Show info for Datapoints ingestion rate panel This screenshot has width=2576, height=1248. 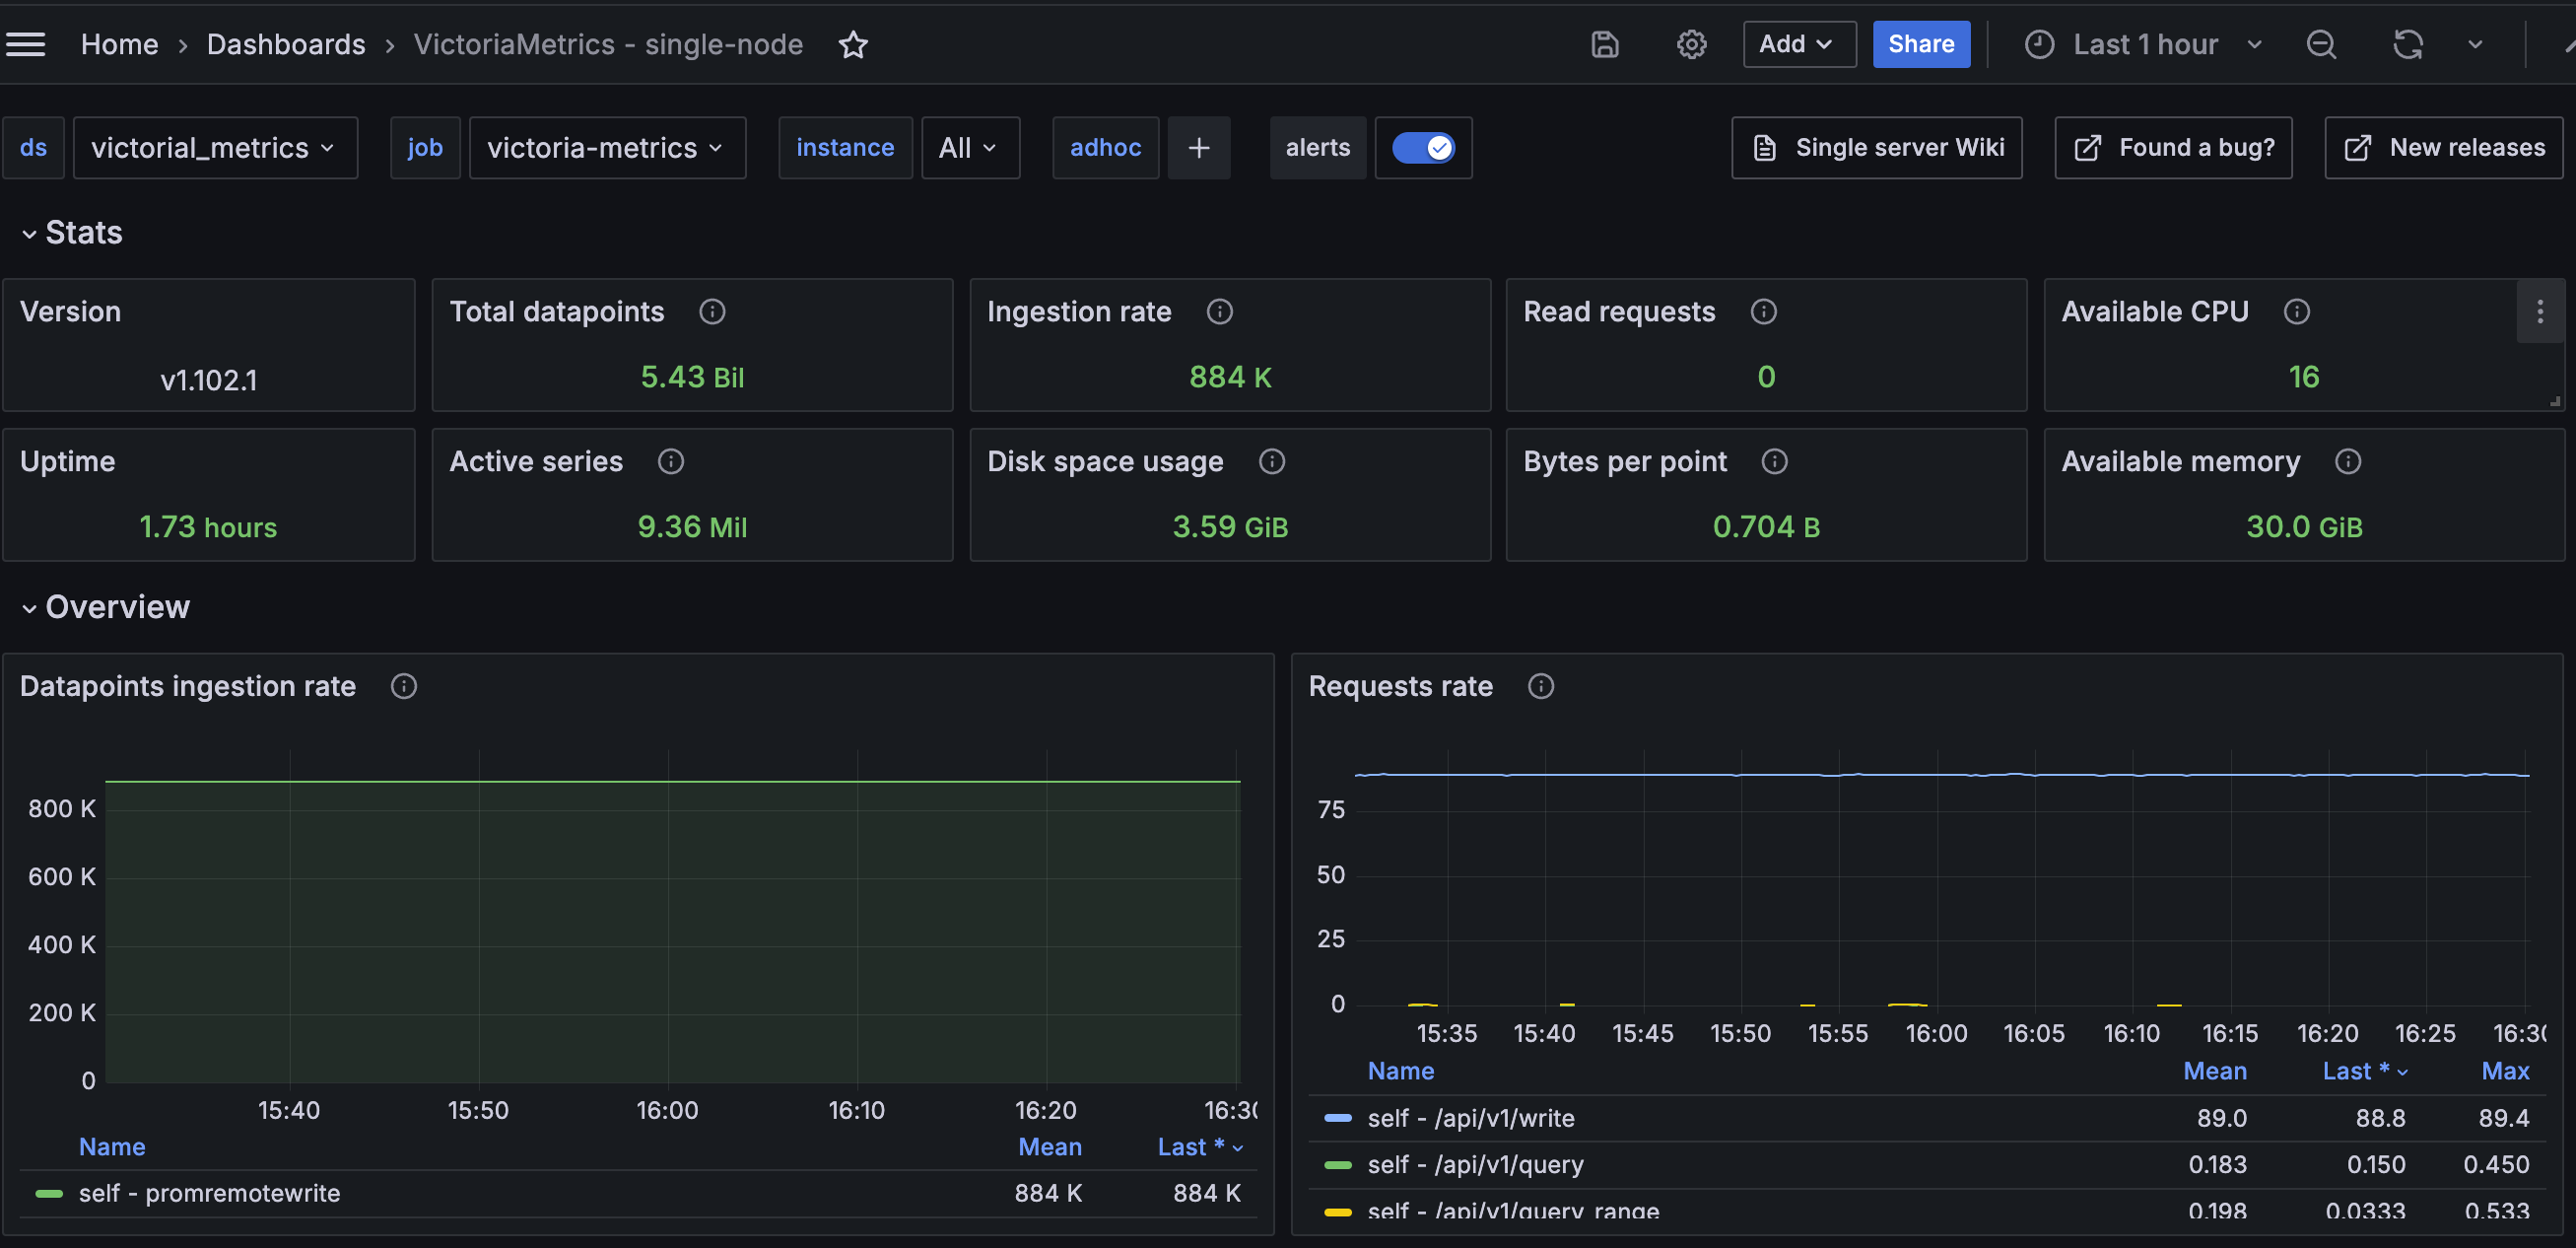pyautogui.click(x=404, y=687)
